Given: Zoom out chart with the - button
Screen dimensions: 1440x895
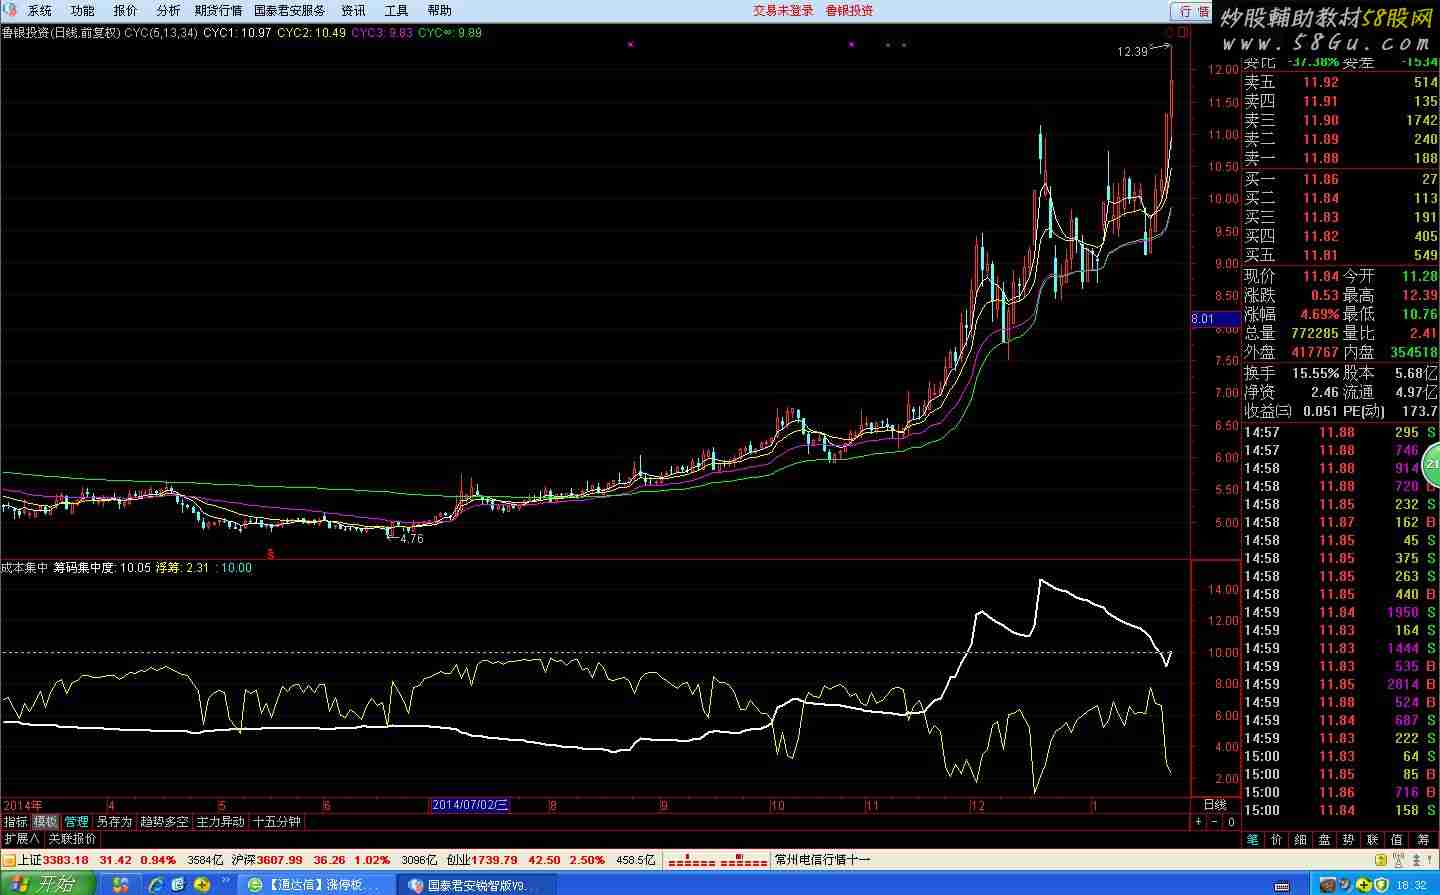Looking at the screenshot, I should pyautogui.click(x=1214, y=822).
